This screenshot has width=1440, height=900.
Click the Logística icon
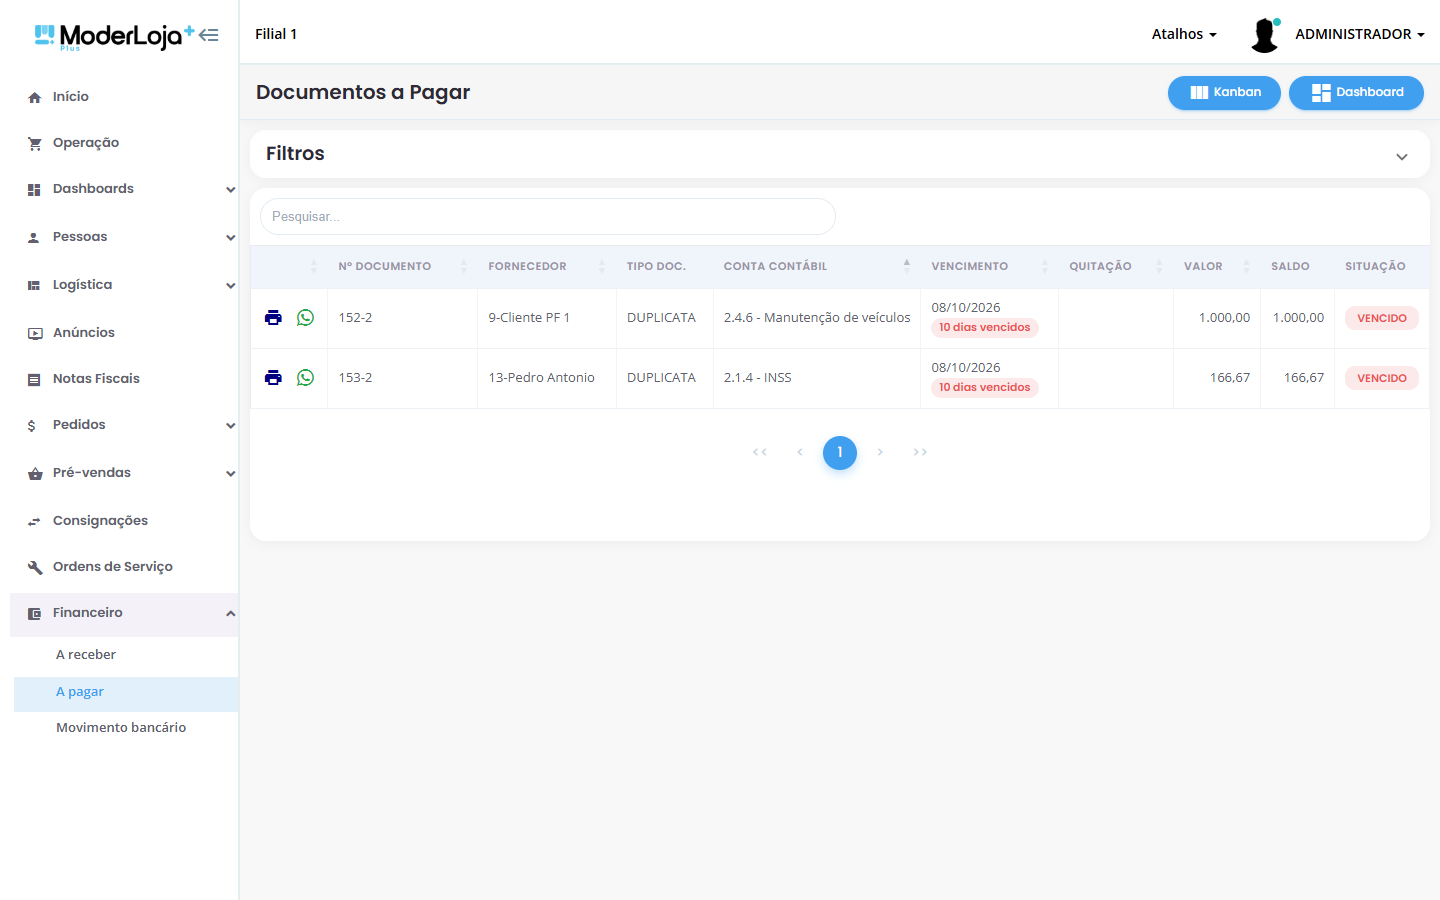coord(34,285)
